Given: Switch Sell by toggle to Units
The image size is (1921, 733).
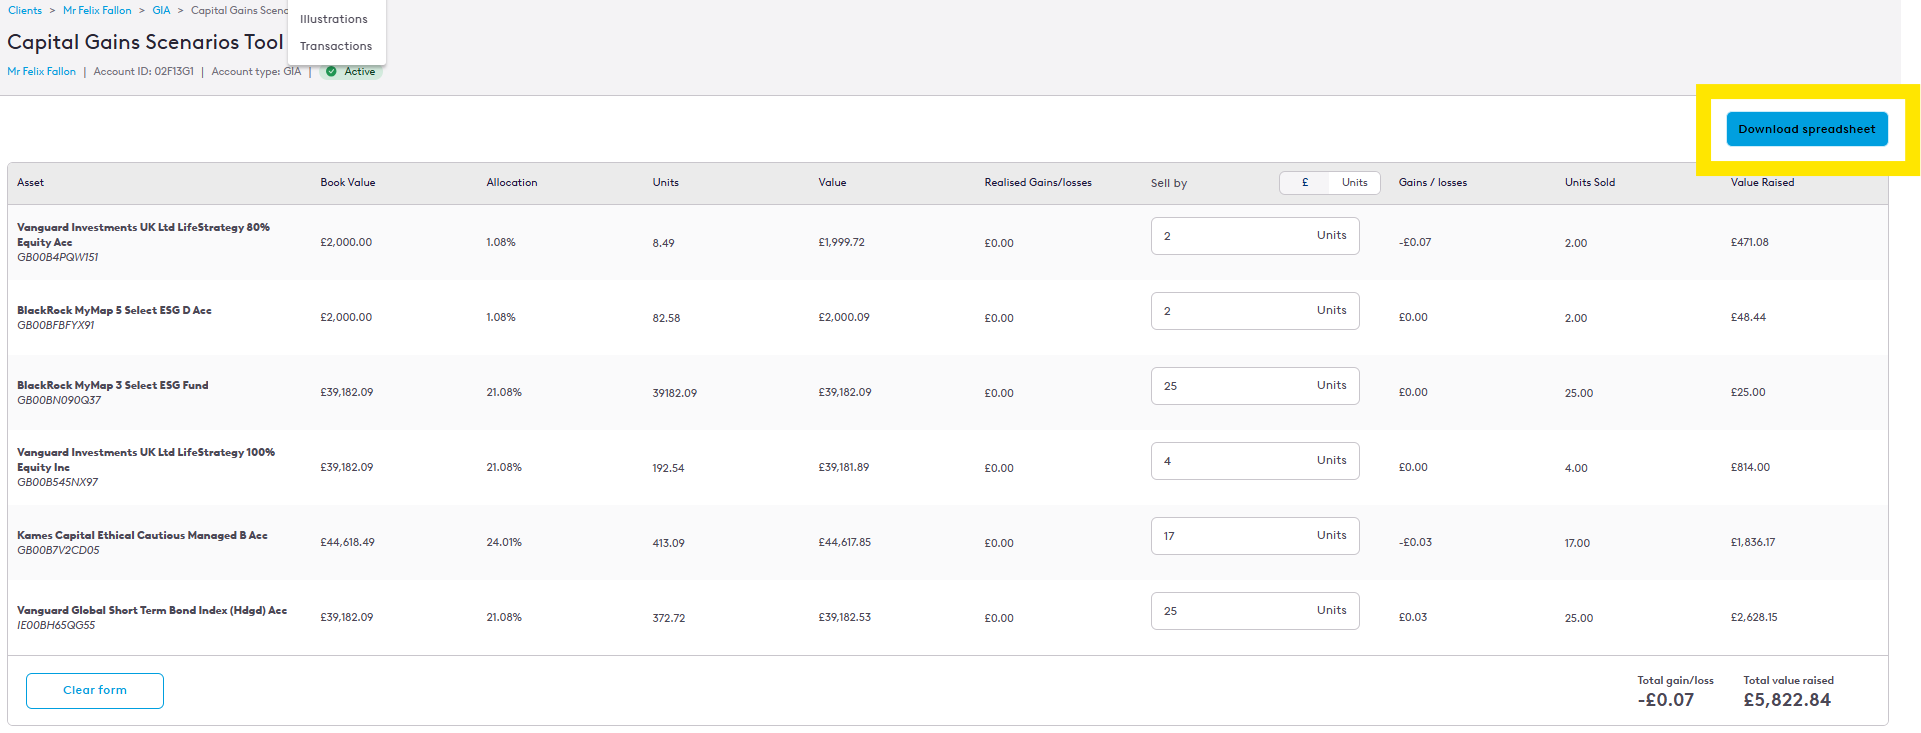Looking at the screenshot, I should pyautogui.click(x=1354, y=183).
